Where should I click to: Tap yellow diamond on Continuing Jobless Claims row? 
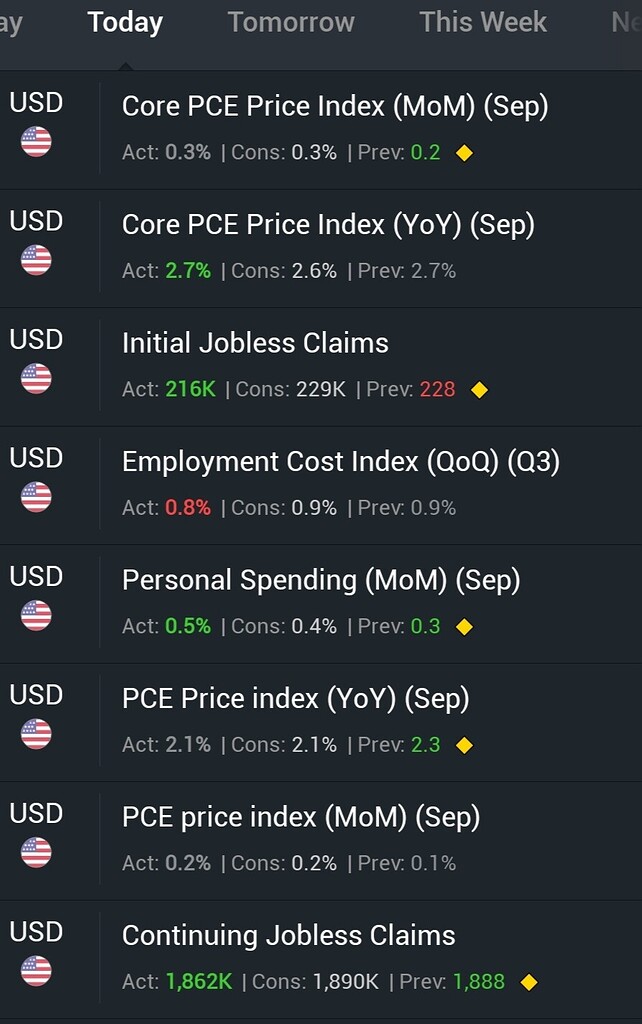[x=529, y=982]
